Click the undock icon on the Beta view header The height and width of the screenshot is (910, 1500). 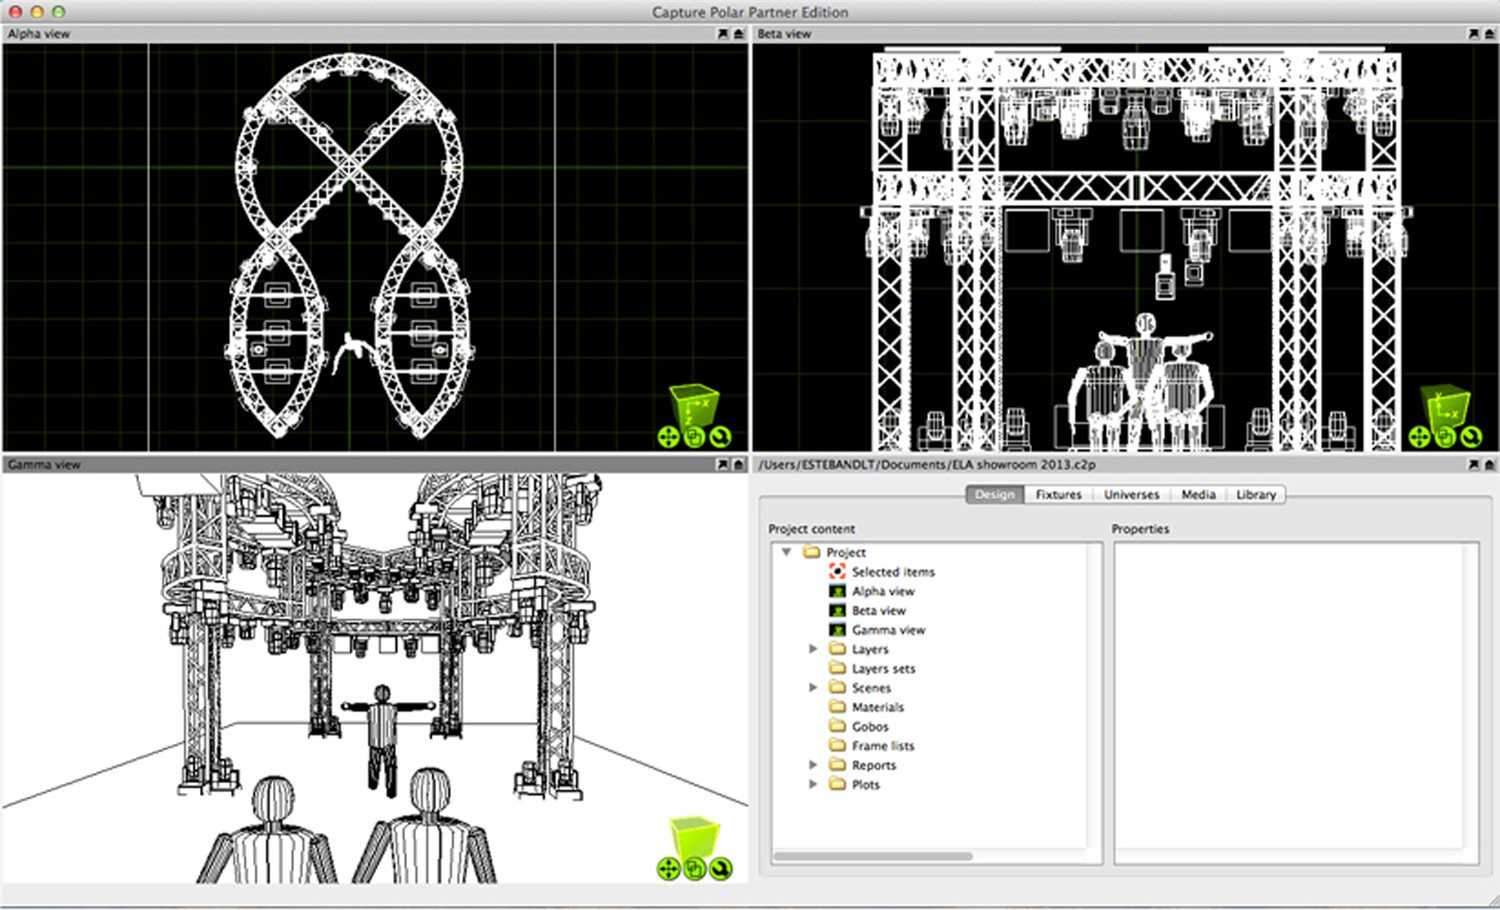(x=1490, y=33)
